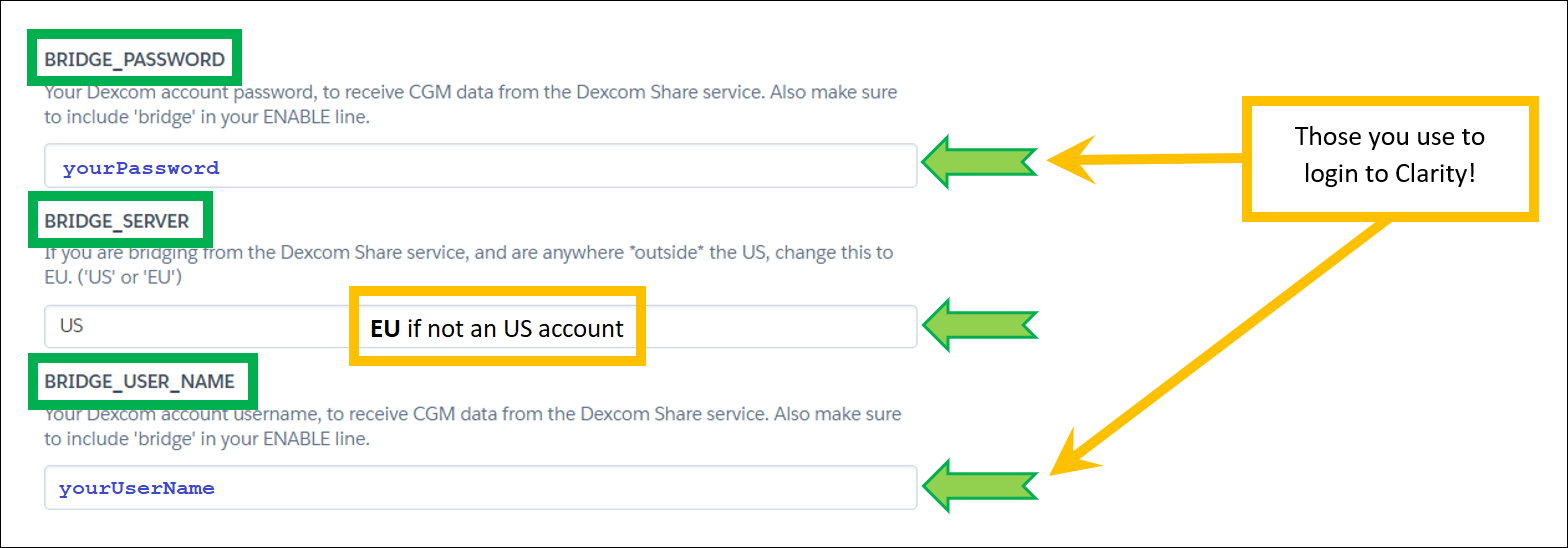Select the BRIDGE_PASSWORD label
1568x548 pixels.
(x=134, y=60)
